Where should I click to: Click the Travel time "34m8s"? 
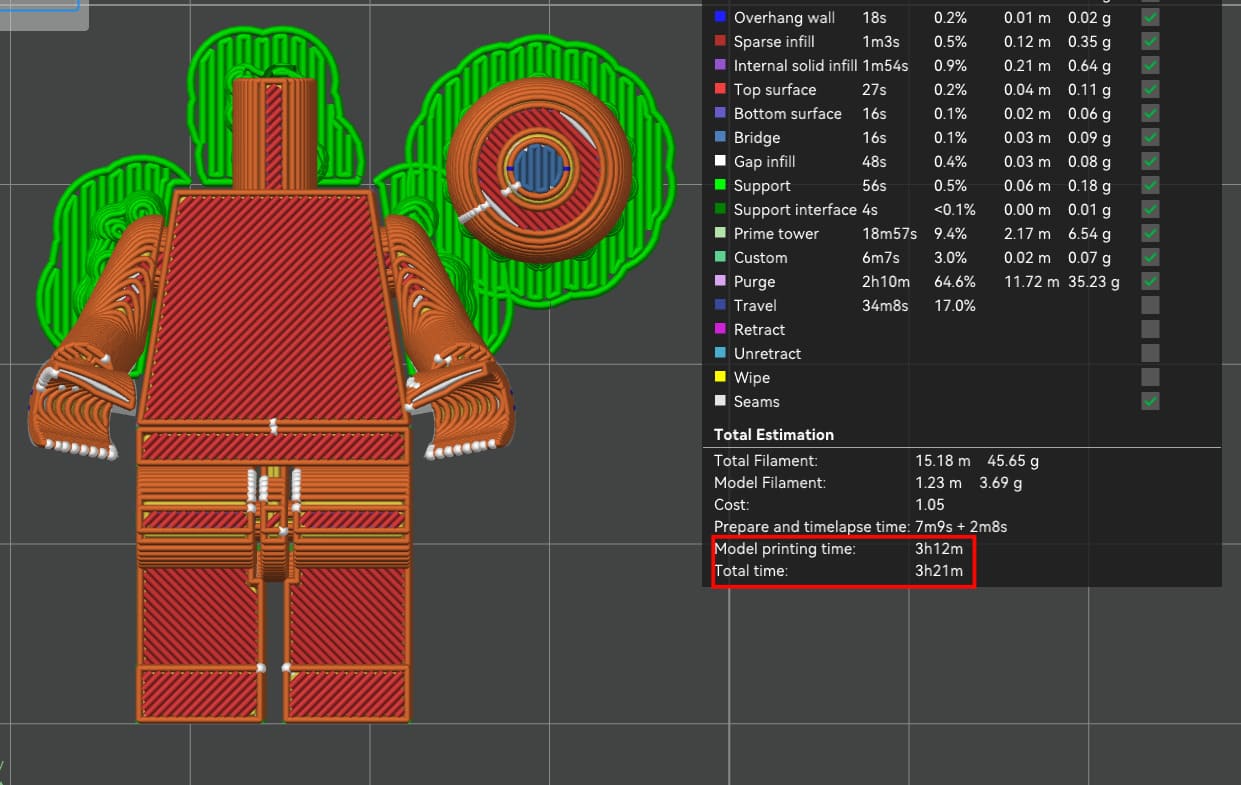[885, 305]
